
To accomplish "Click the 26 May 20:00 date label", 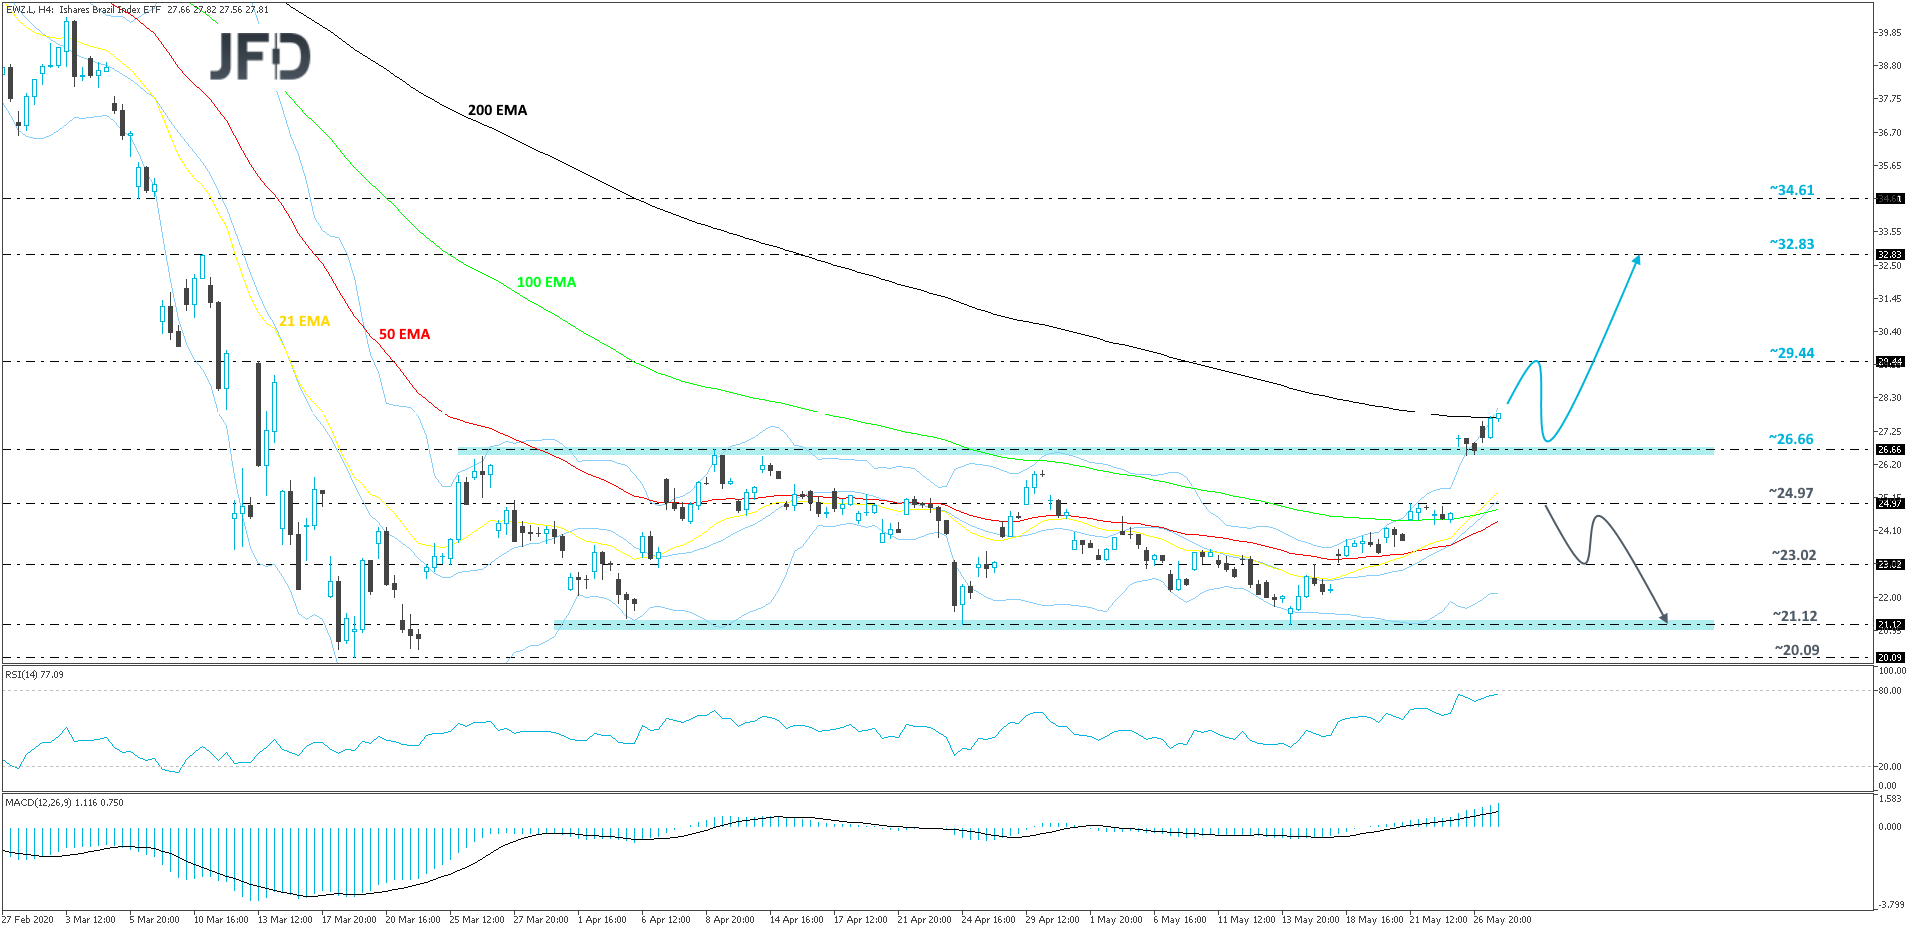I will 1502,920.
